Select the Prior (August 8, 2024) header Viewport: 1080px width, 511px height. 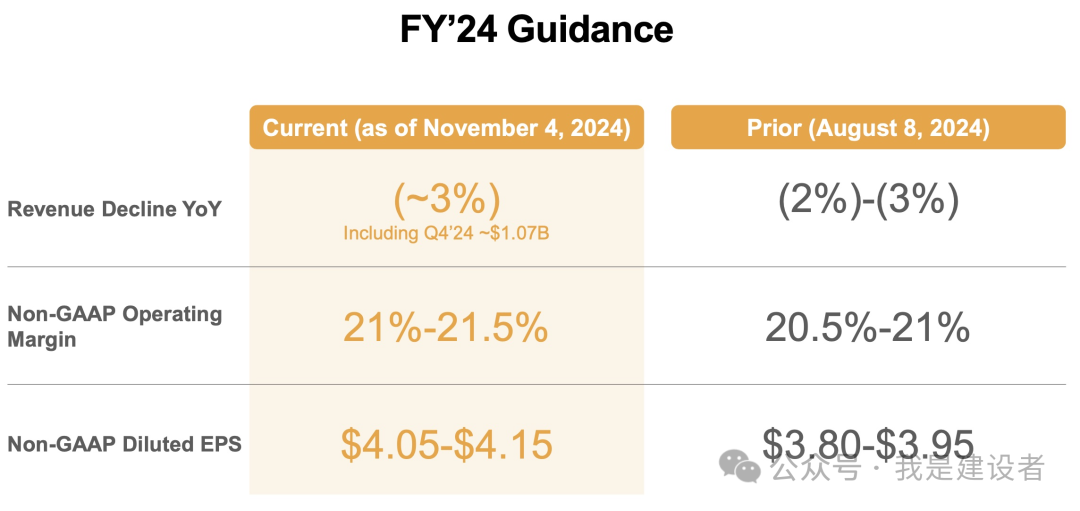pyautogui.click(x=867, y=128)
